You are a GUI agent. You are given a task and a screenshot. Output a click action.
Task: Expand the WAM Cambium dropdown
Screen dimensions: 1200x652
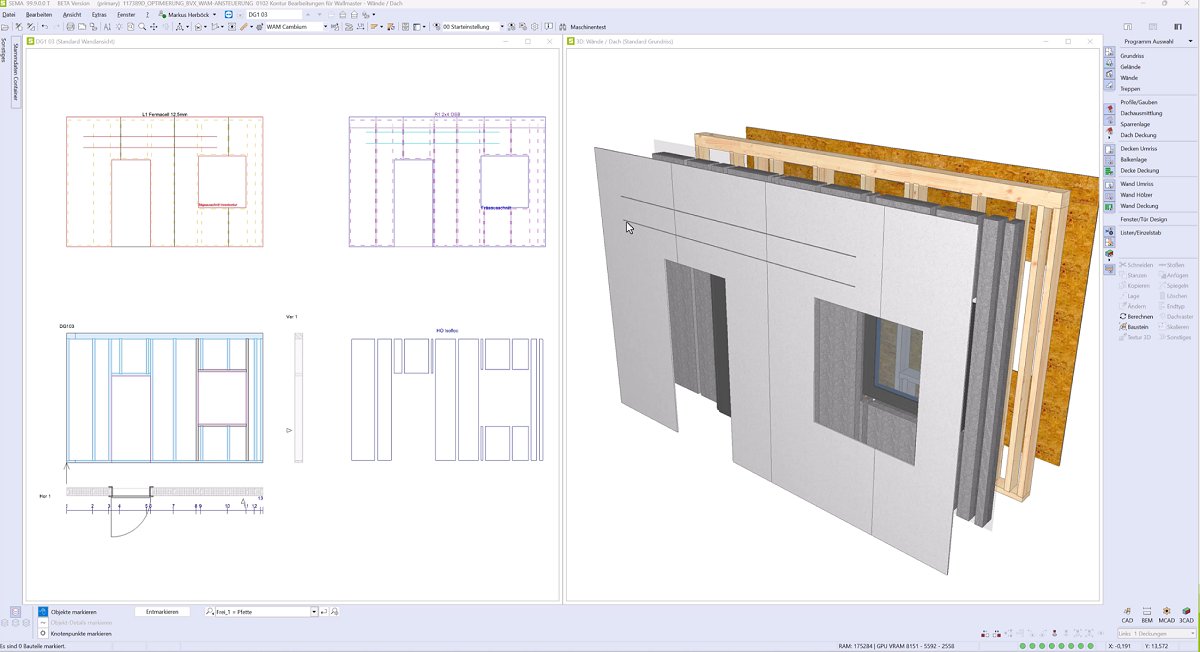pyautogui.click(x=325, y=27)
